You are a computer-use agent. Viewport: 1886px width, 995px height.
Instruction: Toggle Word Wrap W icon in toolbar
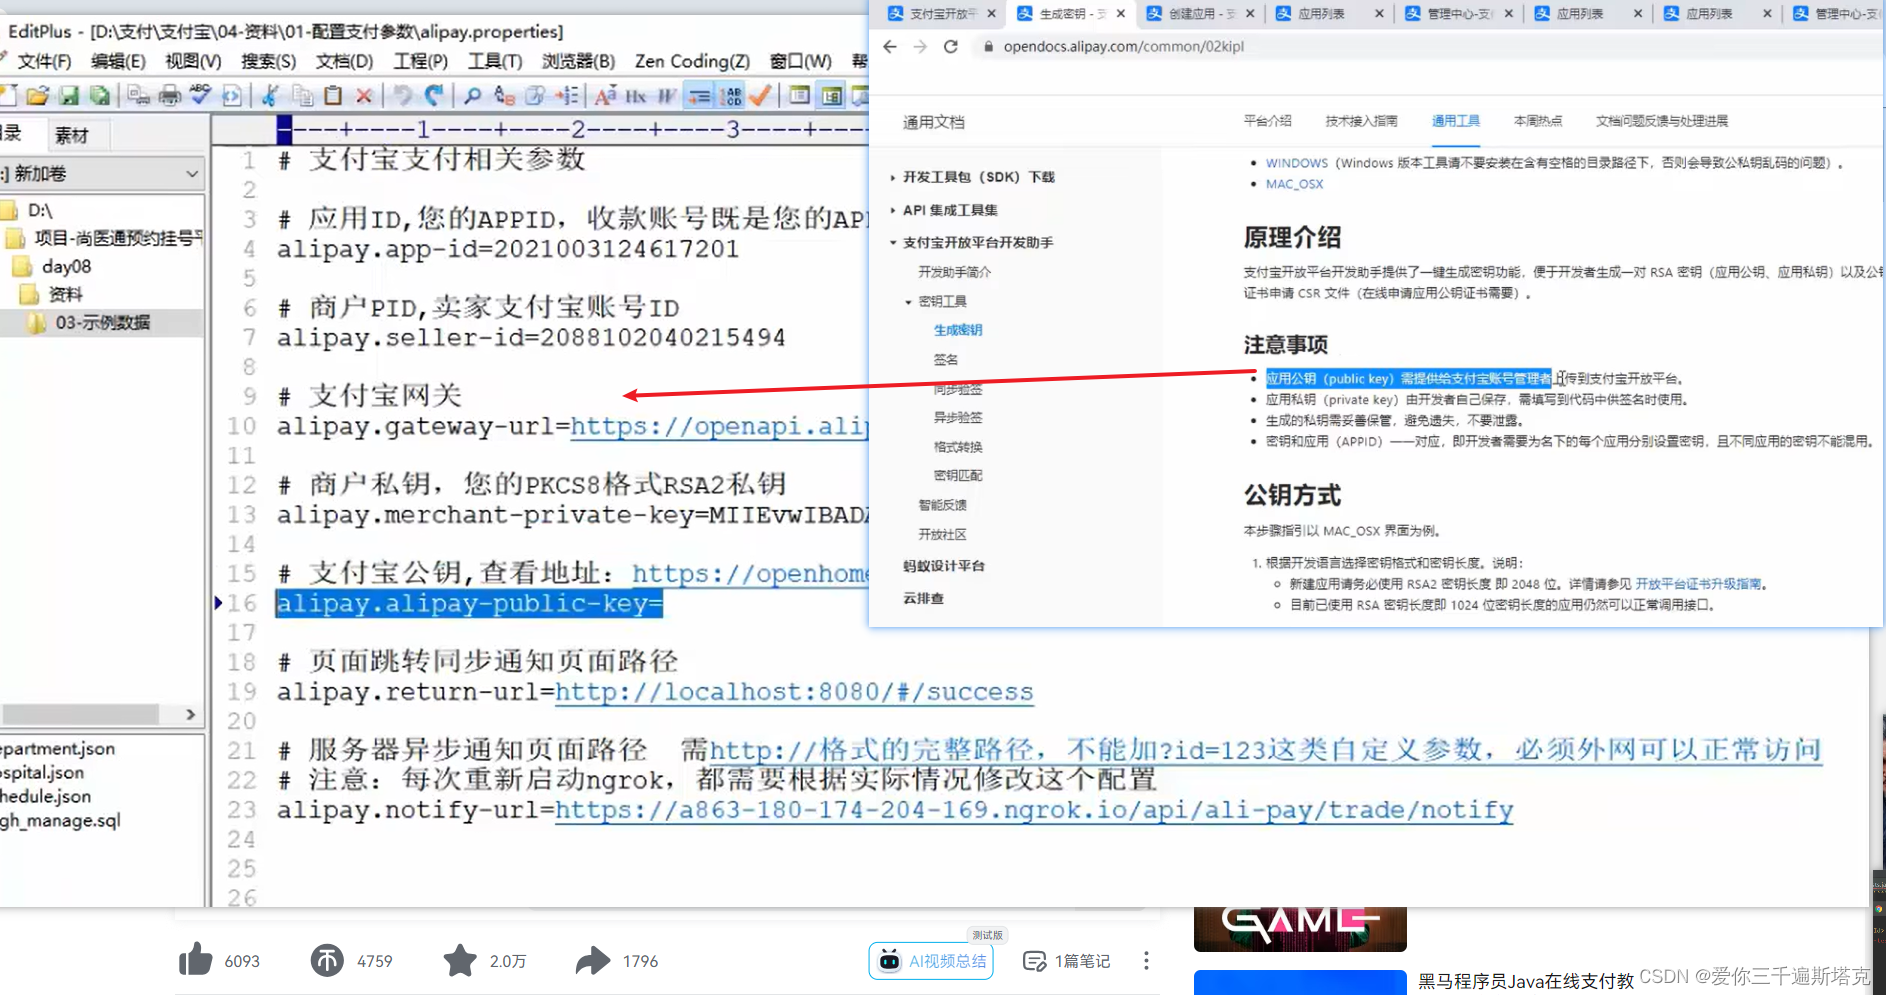pyautogui.click(x=667, y=96)
